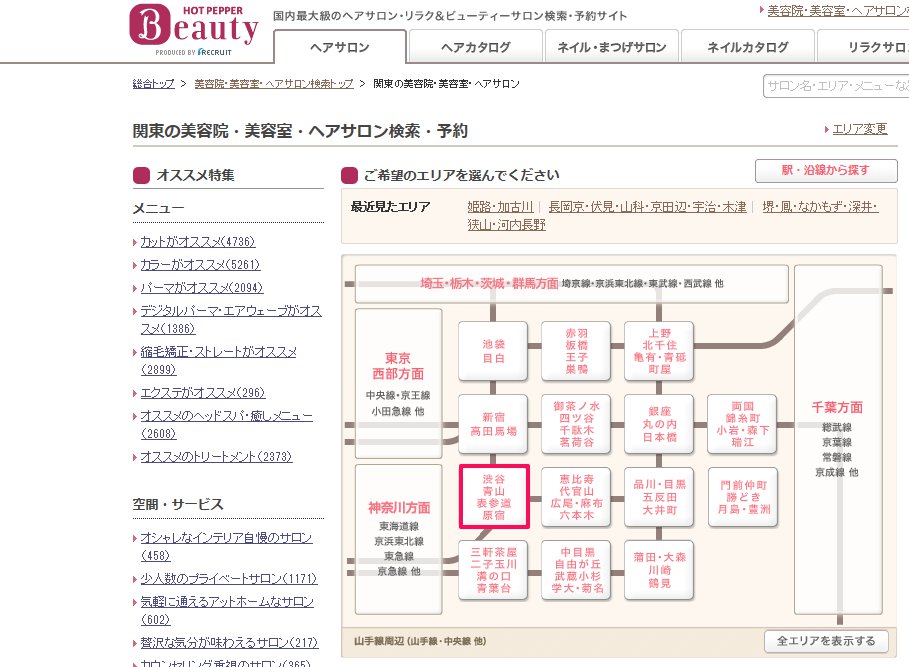Select the 埼玉・栃木・茨城・群馬方面 area box

point(572,284)
